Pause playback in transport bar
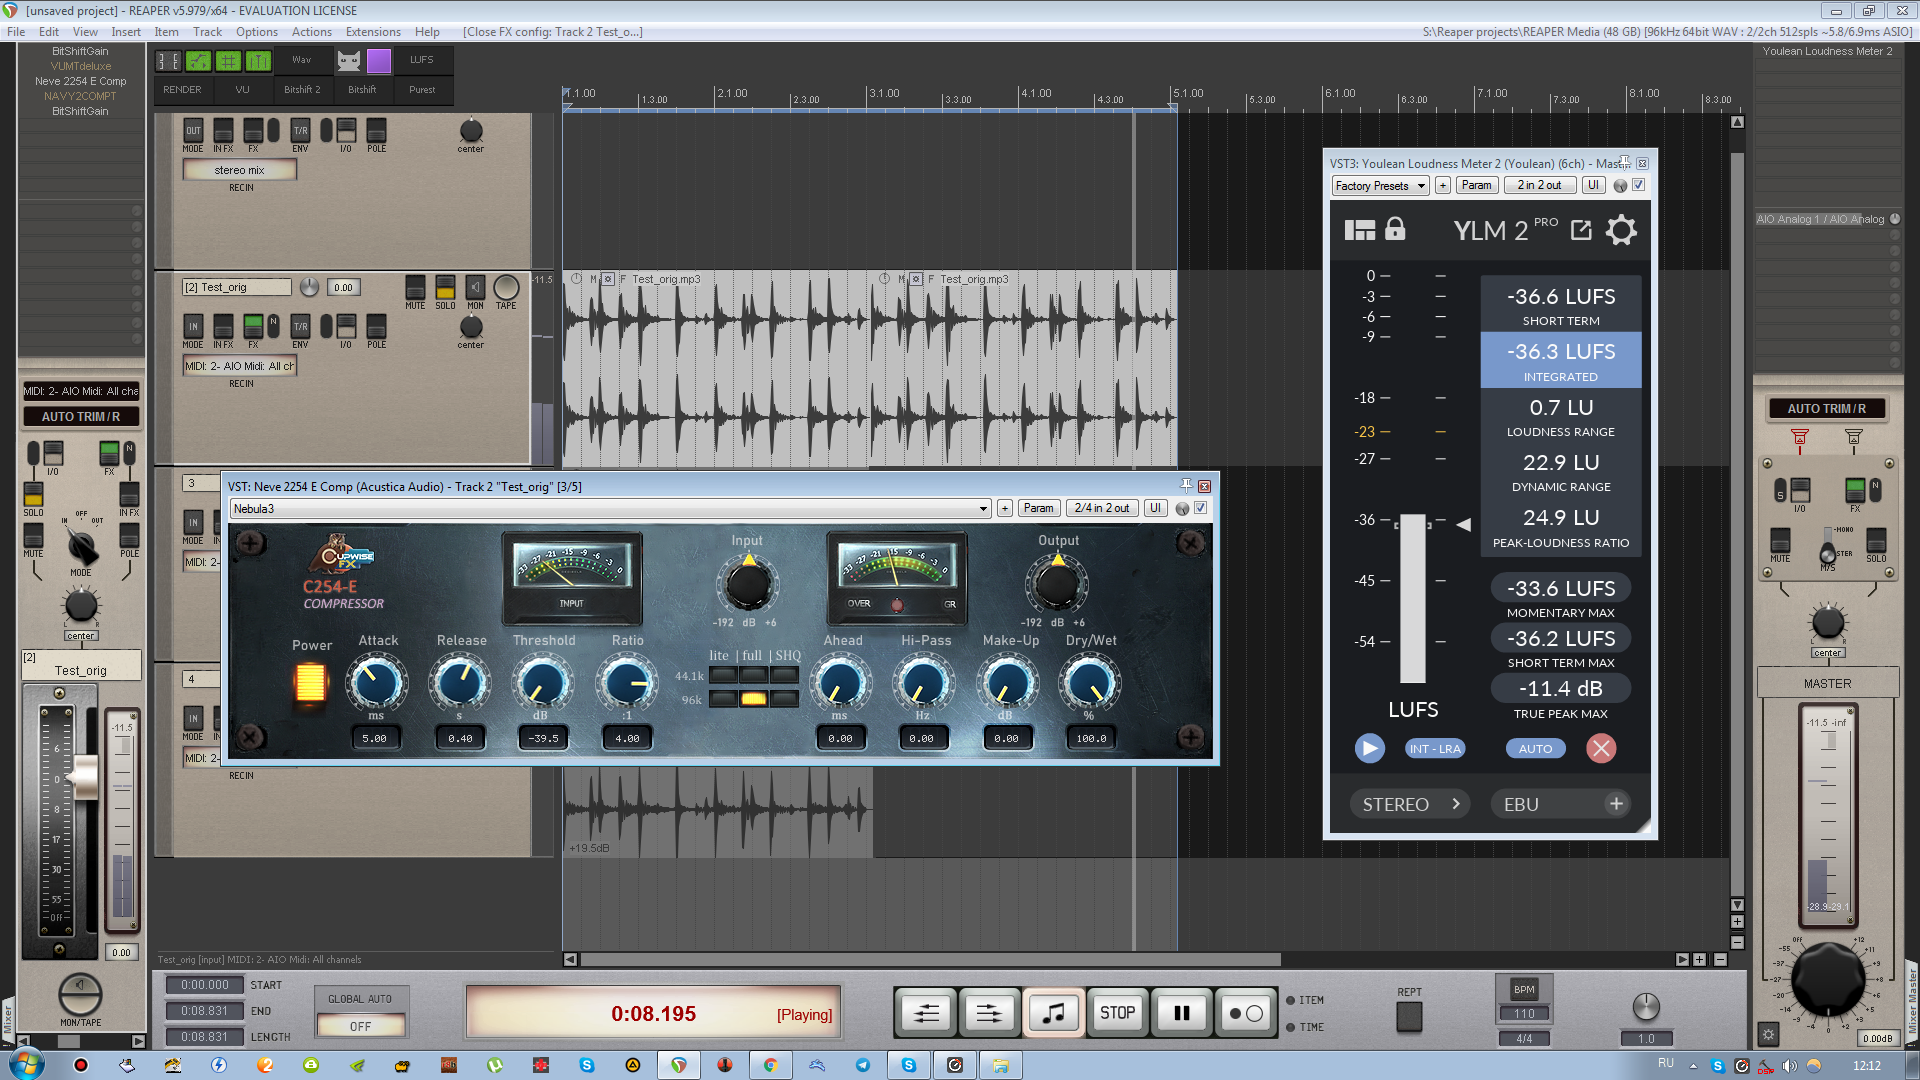 click(x=1181, y=1013)
